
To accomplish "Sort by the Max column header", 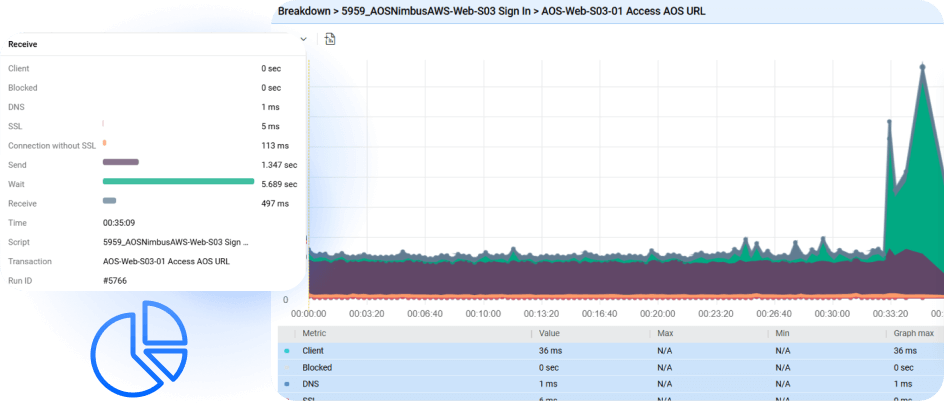I will tap(665, 334).
